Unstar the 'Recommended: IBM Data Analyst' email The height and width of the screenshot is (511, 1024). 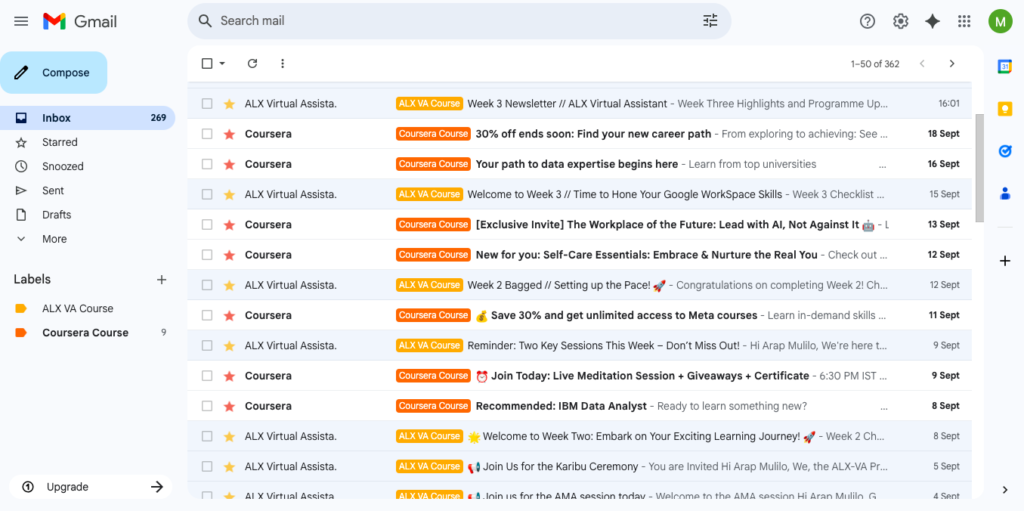click(229, 406)
